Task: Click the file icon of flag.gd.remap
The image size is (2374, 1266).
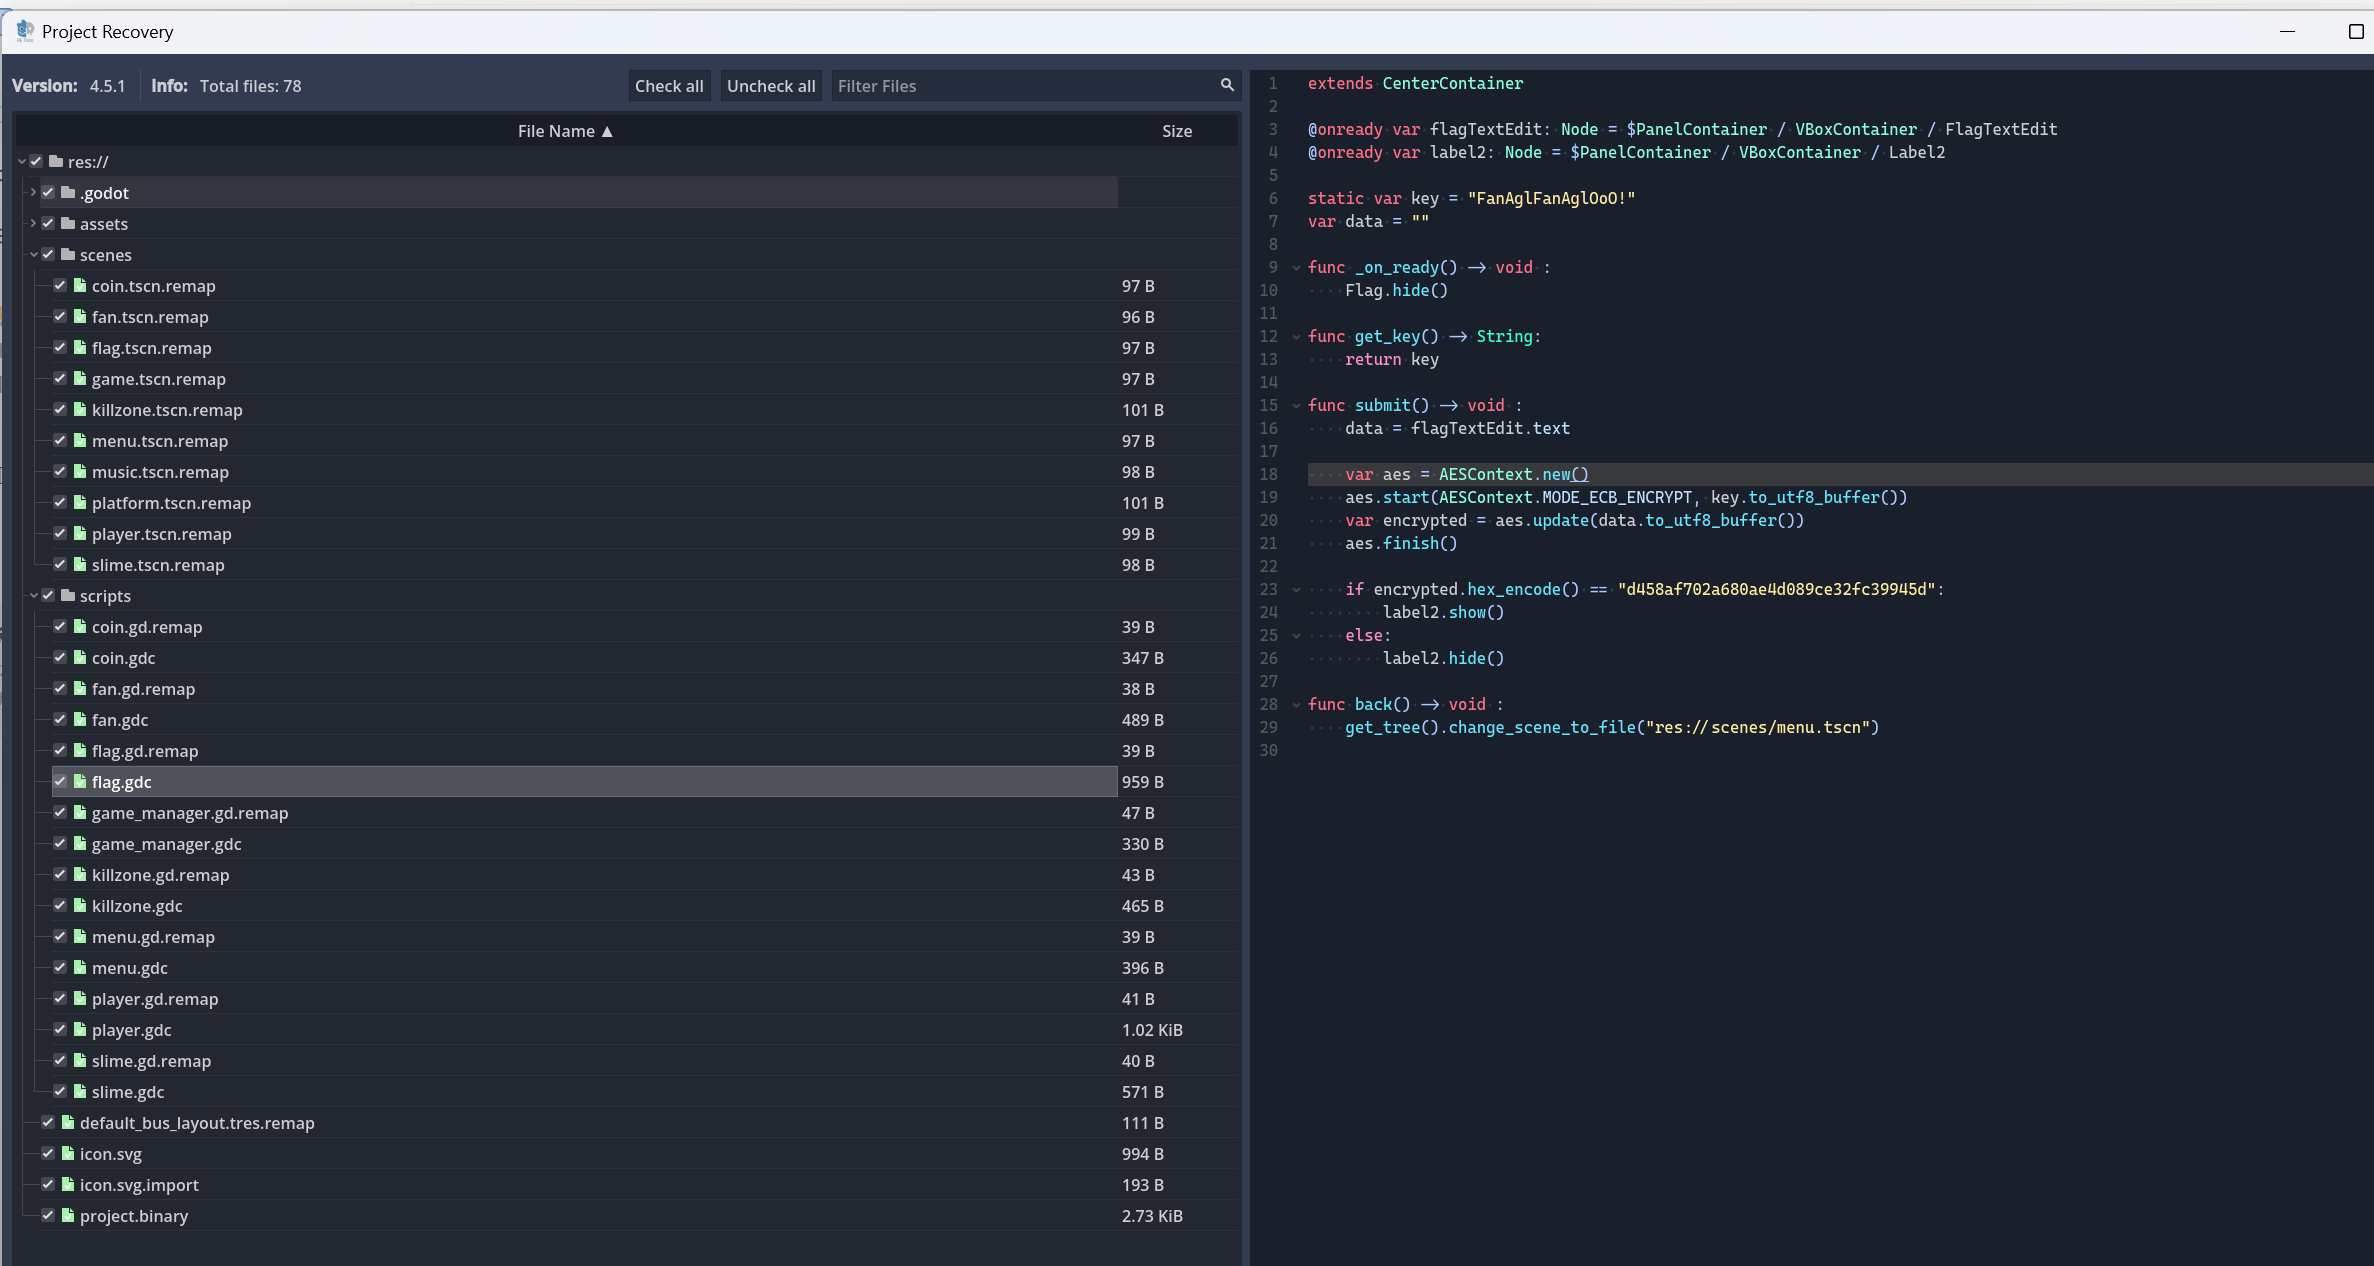Action: pyautogui.click(x=80, y=750)
